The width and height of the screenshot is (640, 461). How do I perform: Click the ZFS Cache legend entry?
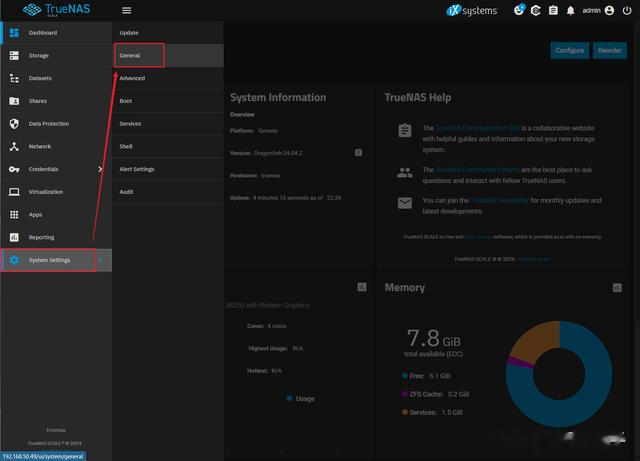click(436, 394)
